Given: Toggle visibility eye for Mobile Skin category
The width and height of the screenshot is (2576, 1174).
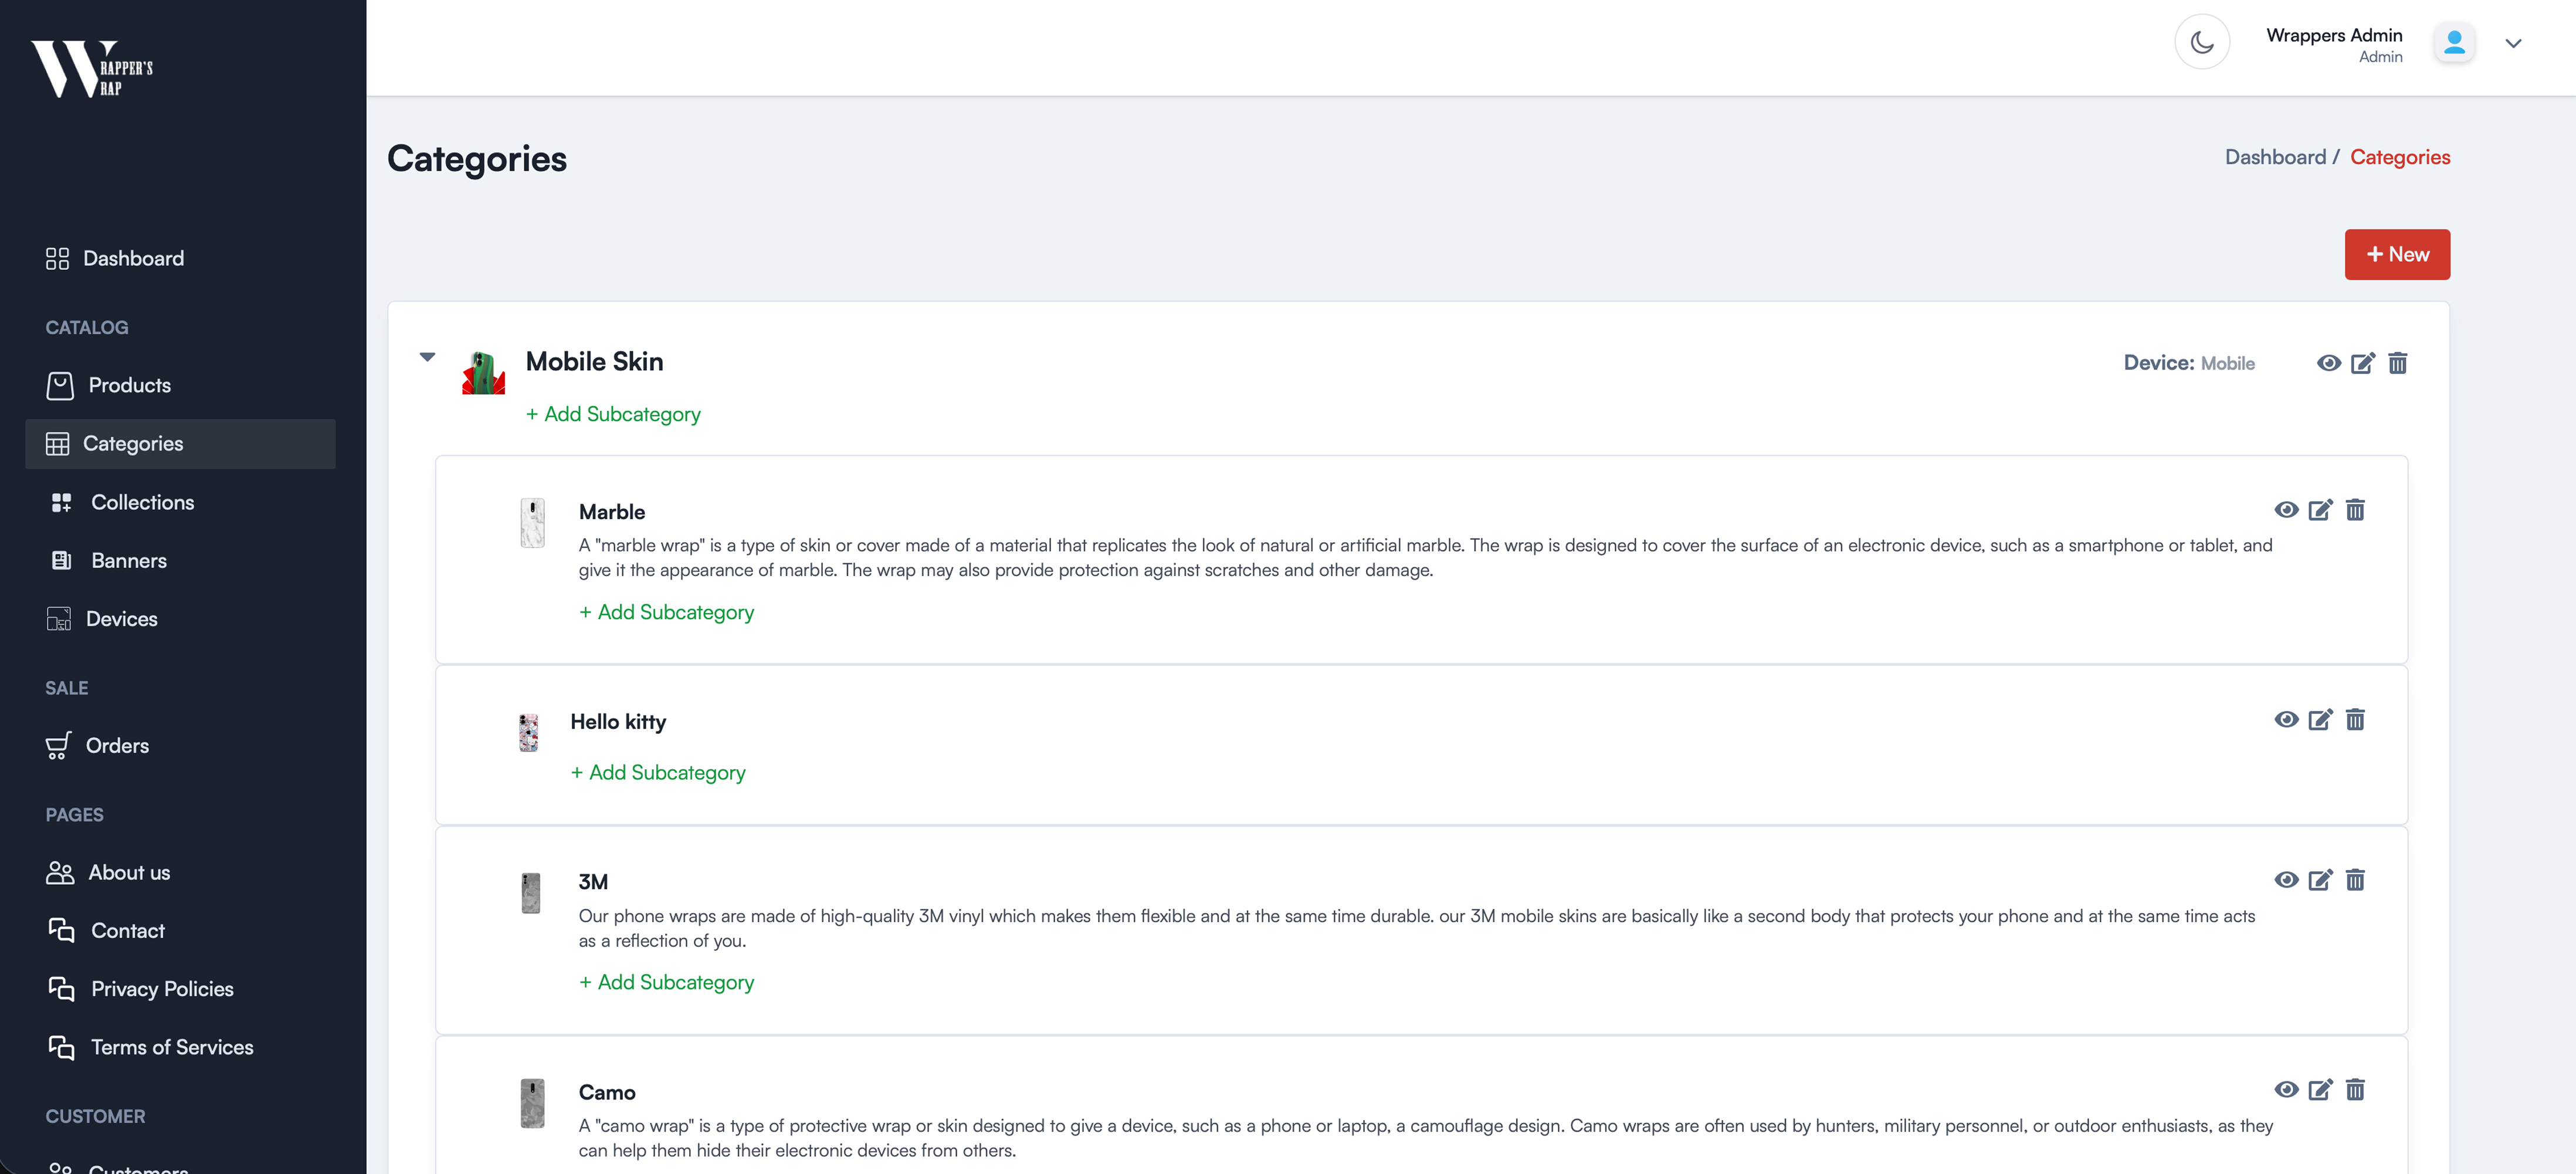Looking at the screenshot, I should (2328, 363).
